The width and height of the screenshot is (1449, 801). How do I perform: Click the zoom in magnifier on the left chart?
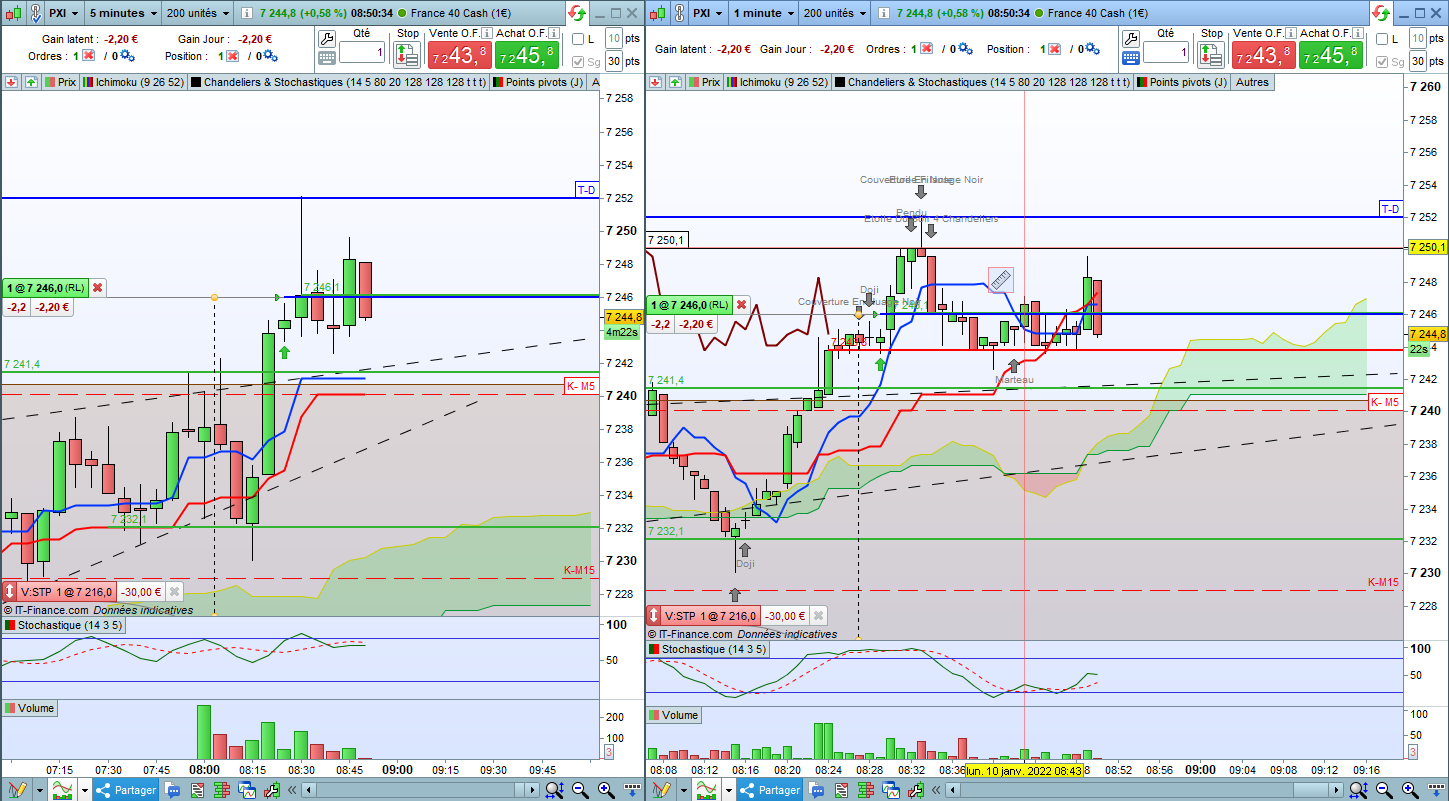[606, 790]
